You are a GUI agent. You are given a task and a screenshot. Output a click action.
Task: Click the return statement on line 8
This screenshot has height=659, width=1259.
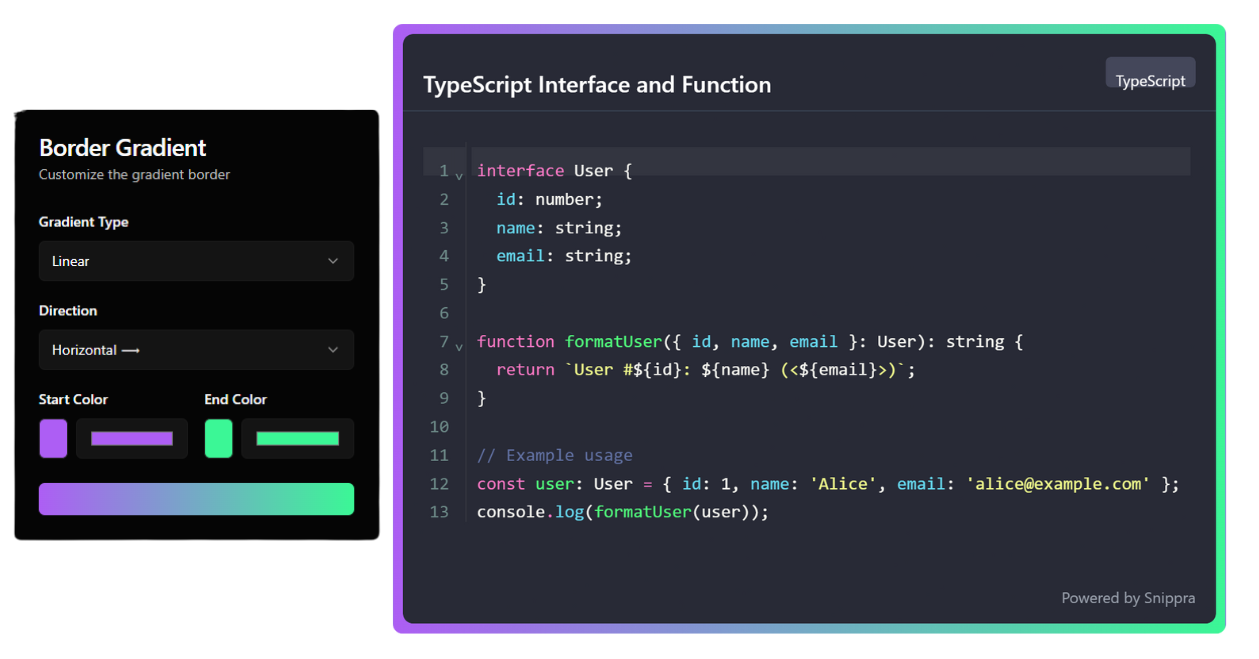(x=525, y=370)
